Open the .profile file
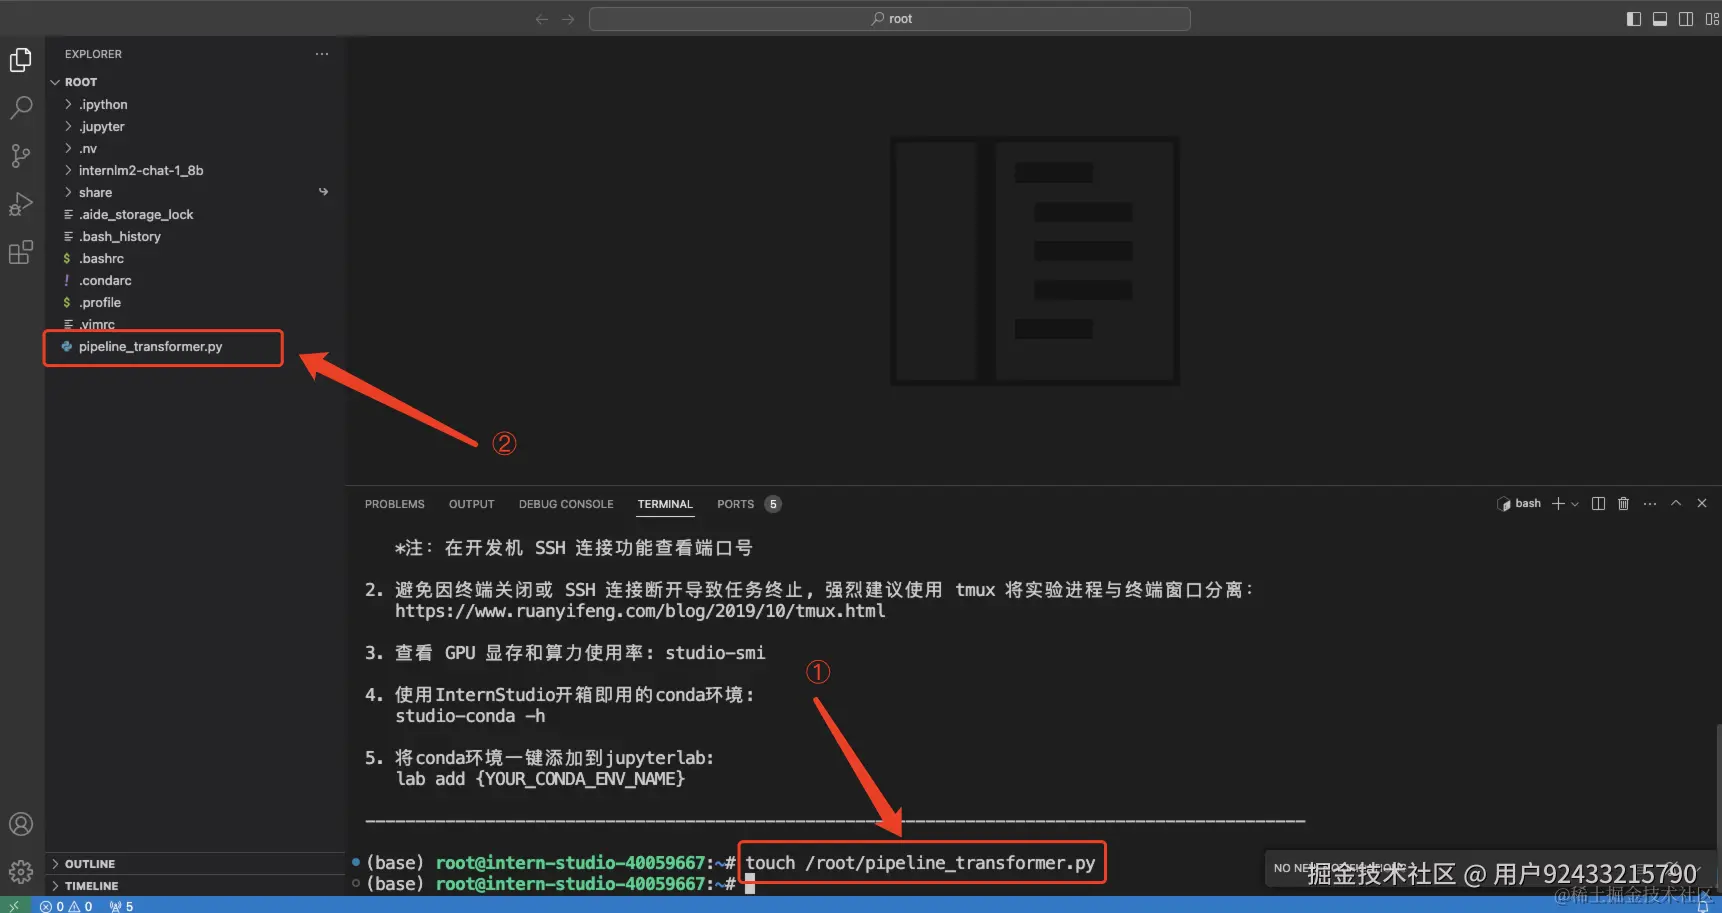The image size is (1722, 913). pyautogui.click(x=196, y=302)
